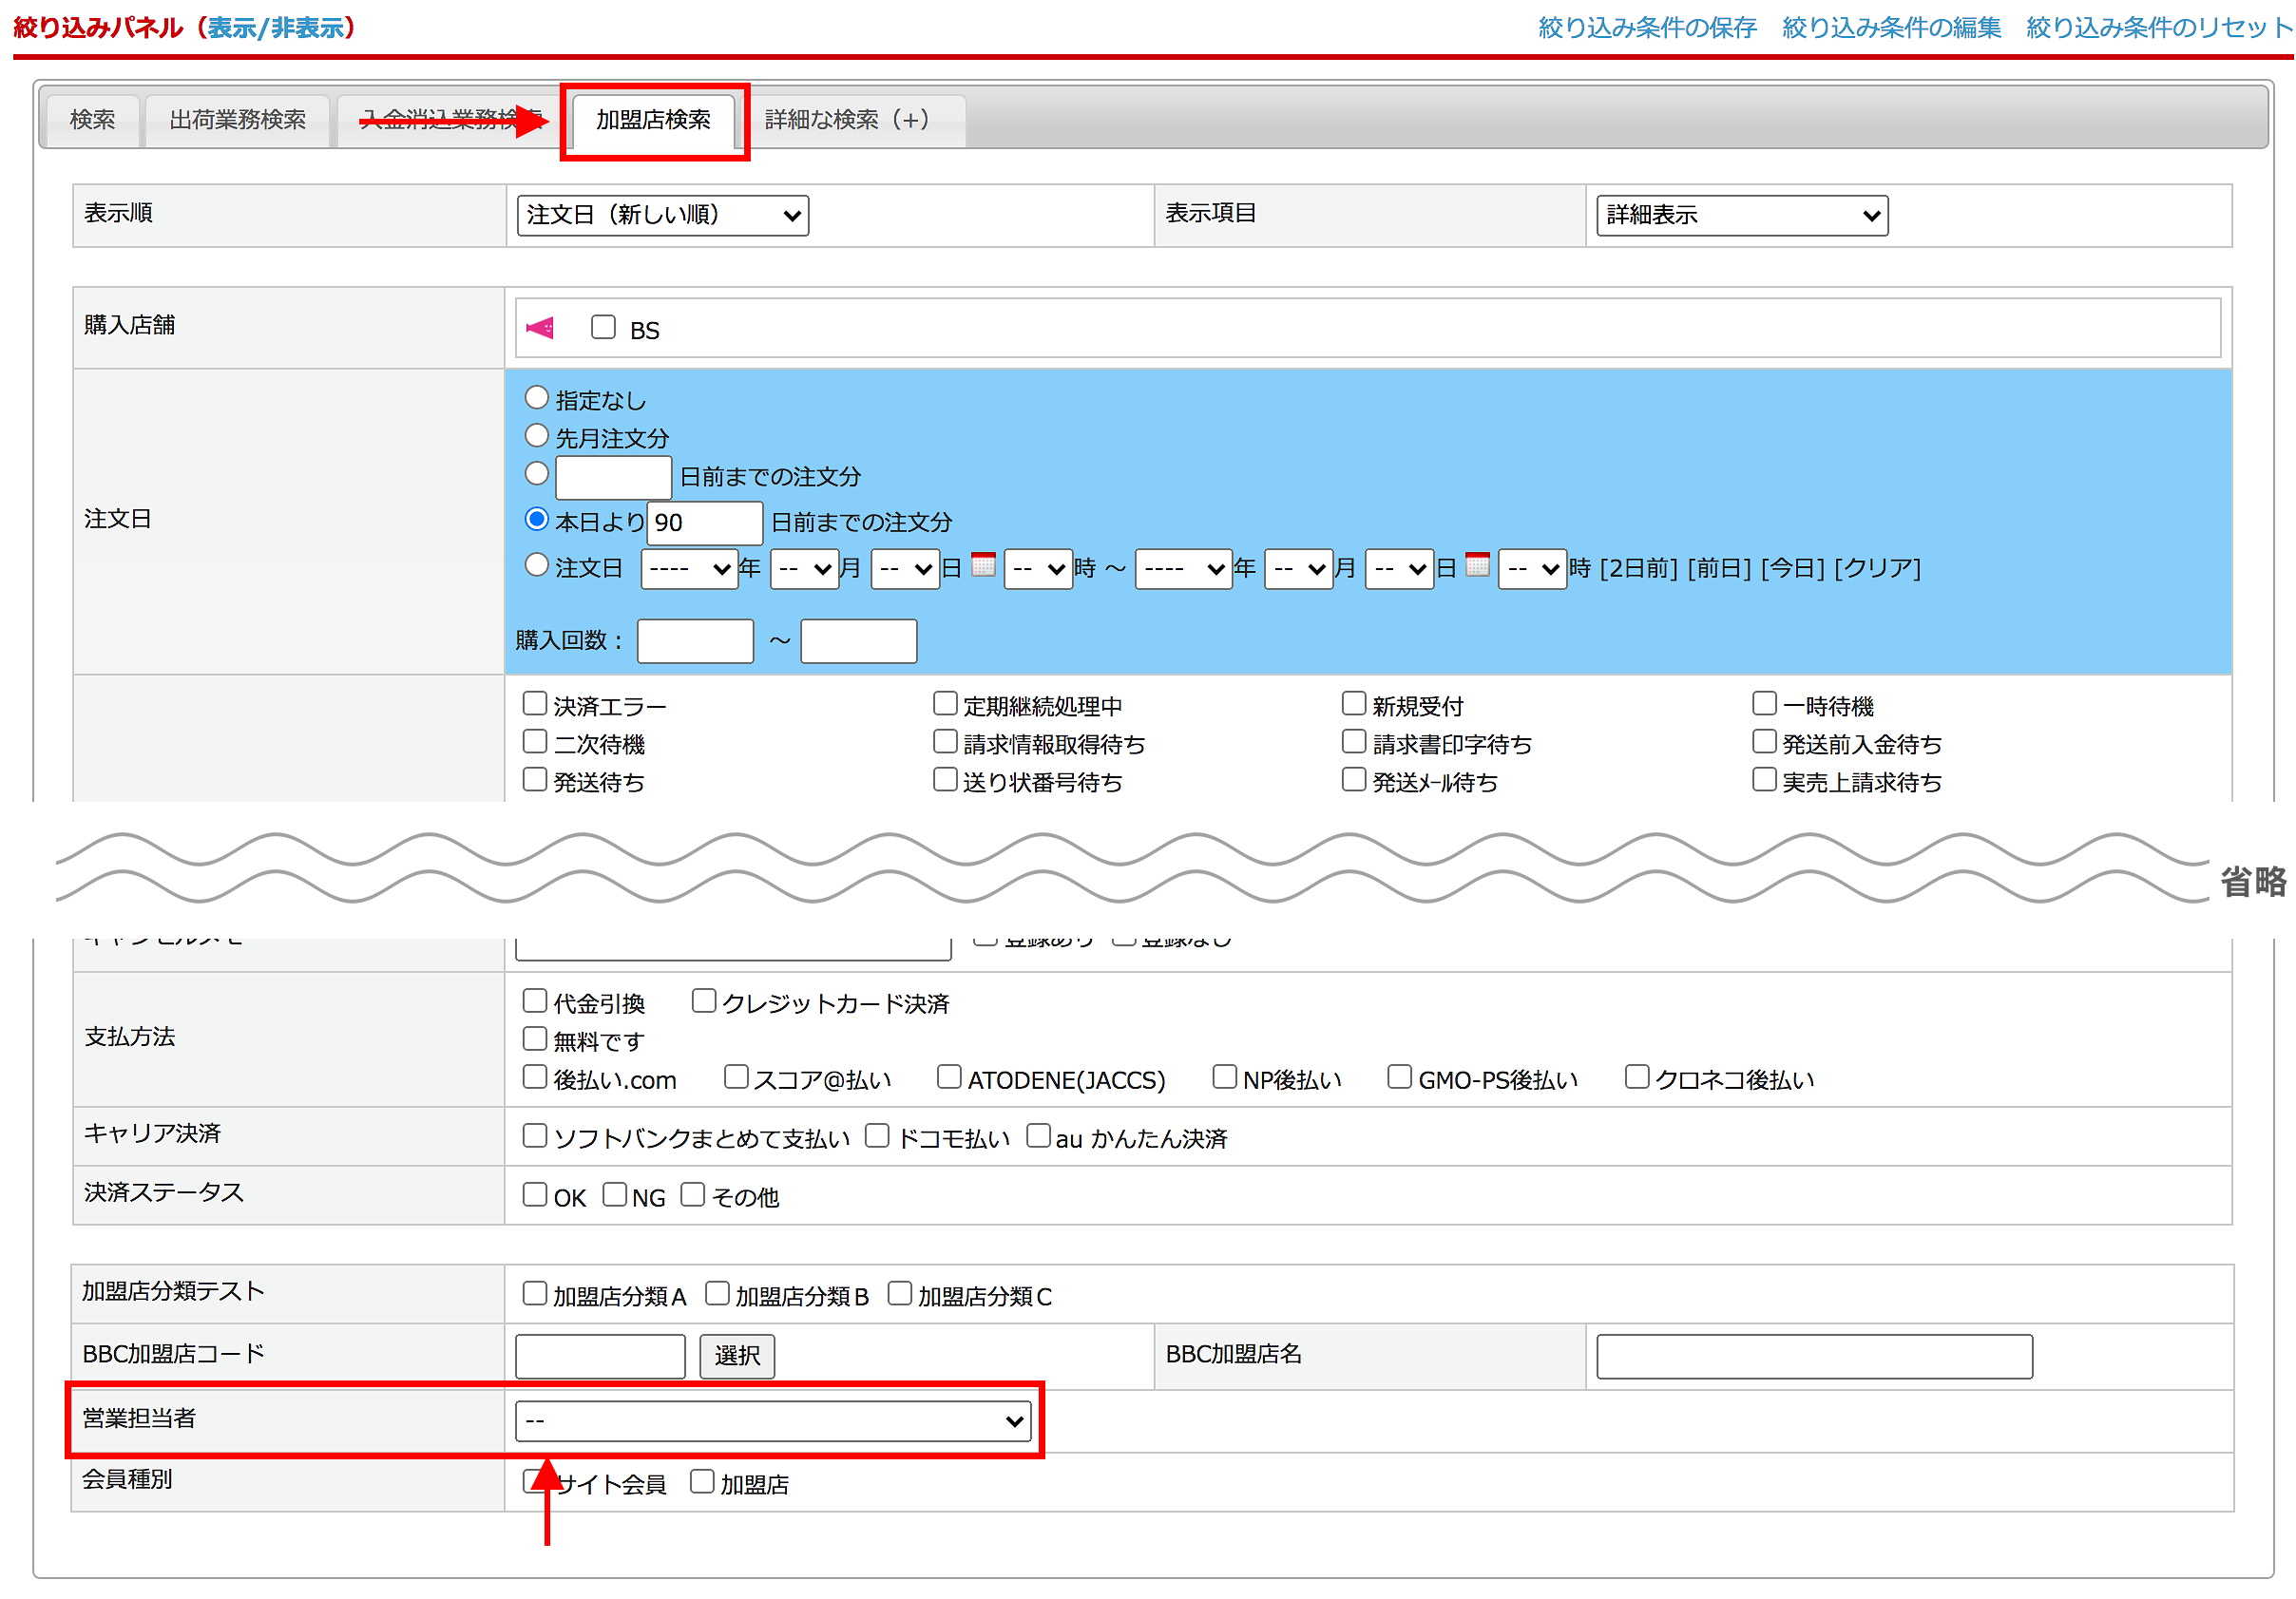2296x1599 pixels.
Task: Click the 絞り込み条件の保存 link
Action: [x=1647, y=27]
